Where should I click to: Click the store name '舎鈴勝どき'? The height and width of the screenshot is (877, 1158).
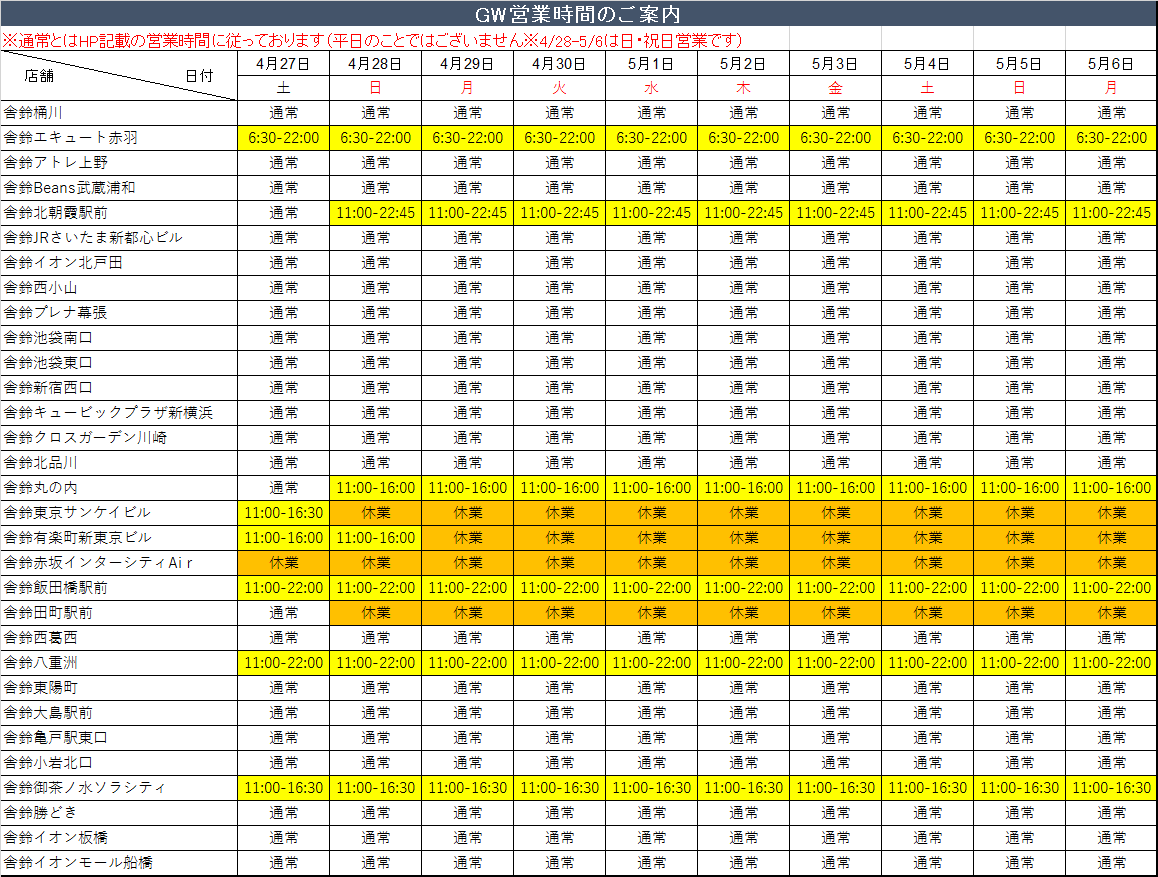(41, 813)
